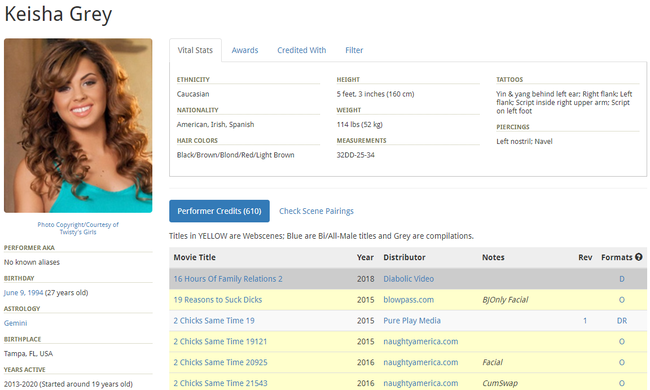Image resolution: width=650 pixels, height=390 pixels.
Task: Open the Awards tab
Action: coord(245,50)
